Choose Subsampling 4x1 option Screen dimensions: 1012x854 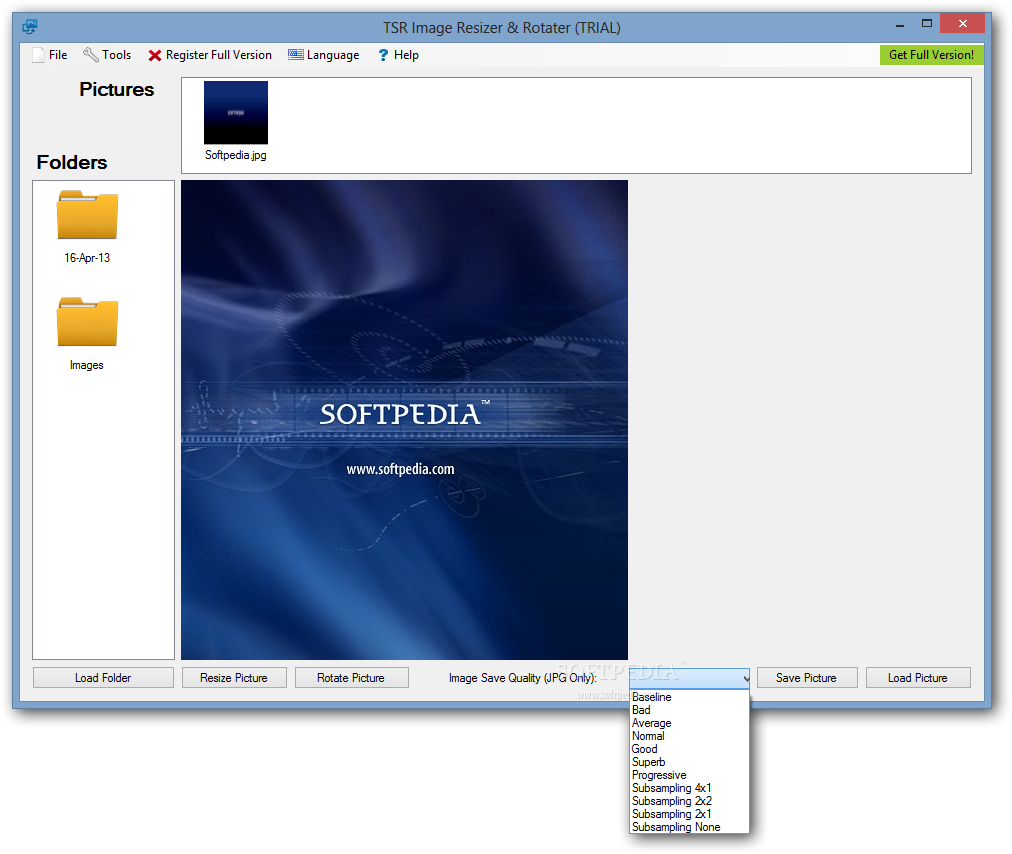689,788
